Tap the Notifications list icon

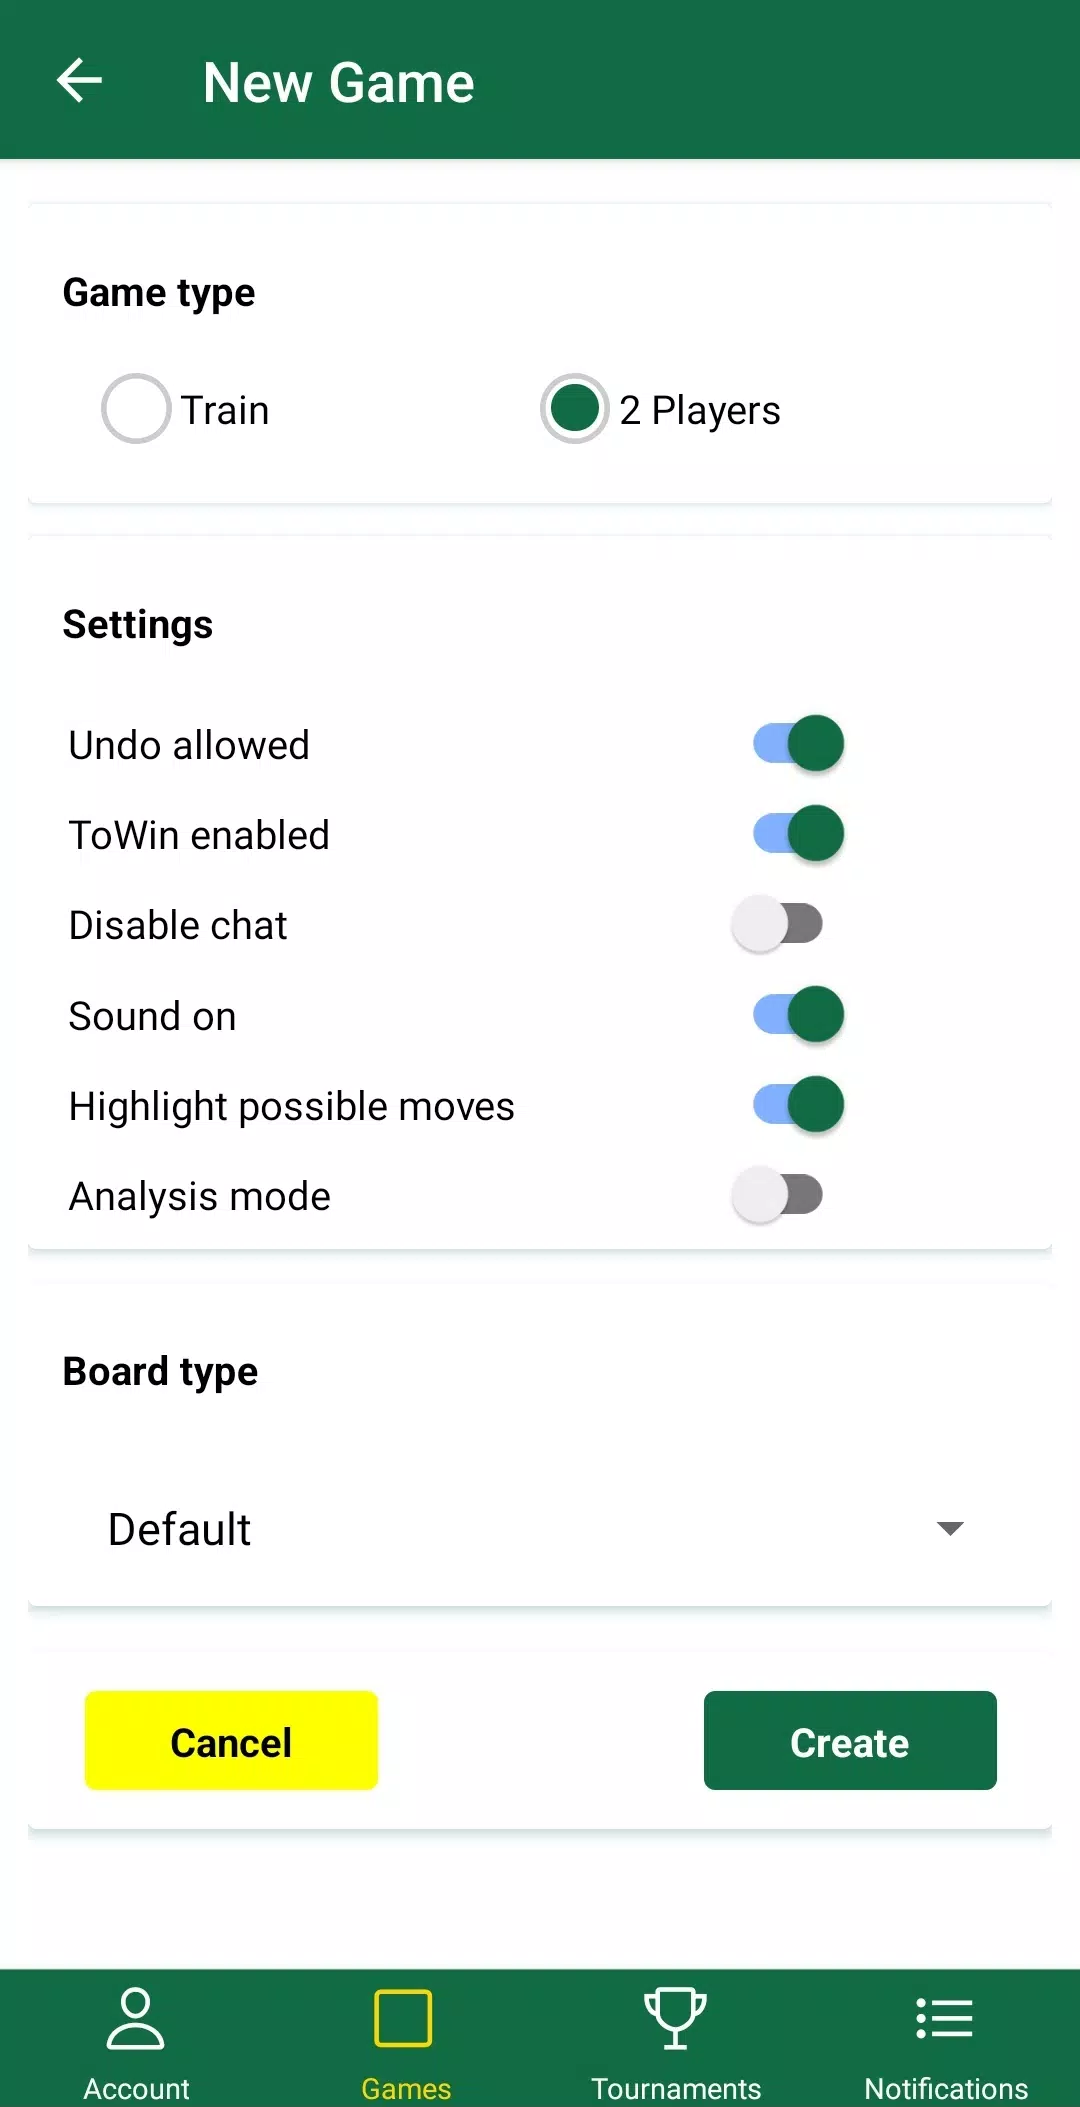(945, 2018)
